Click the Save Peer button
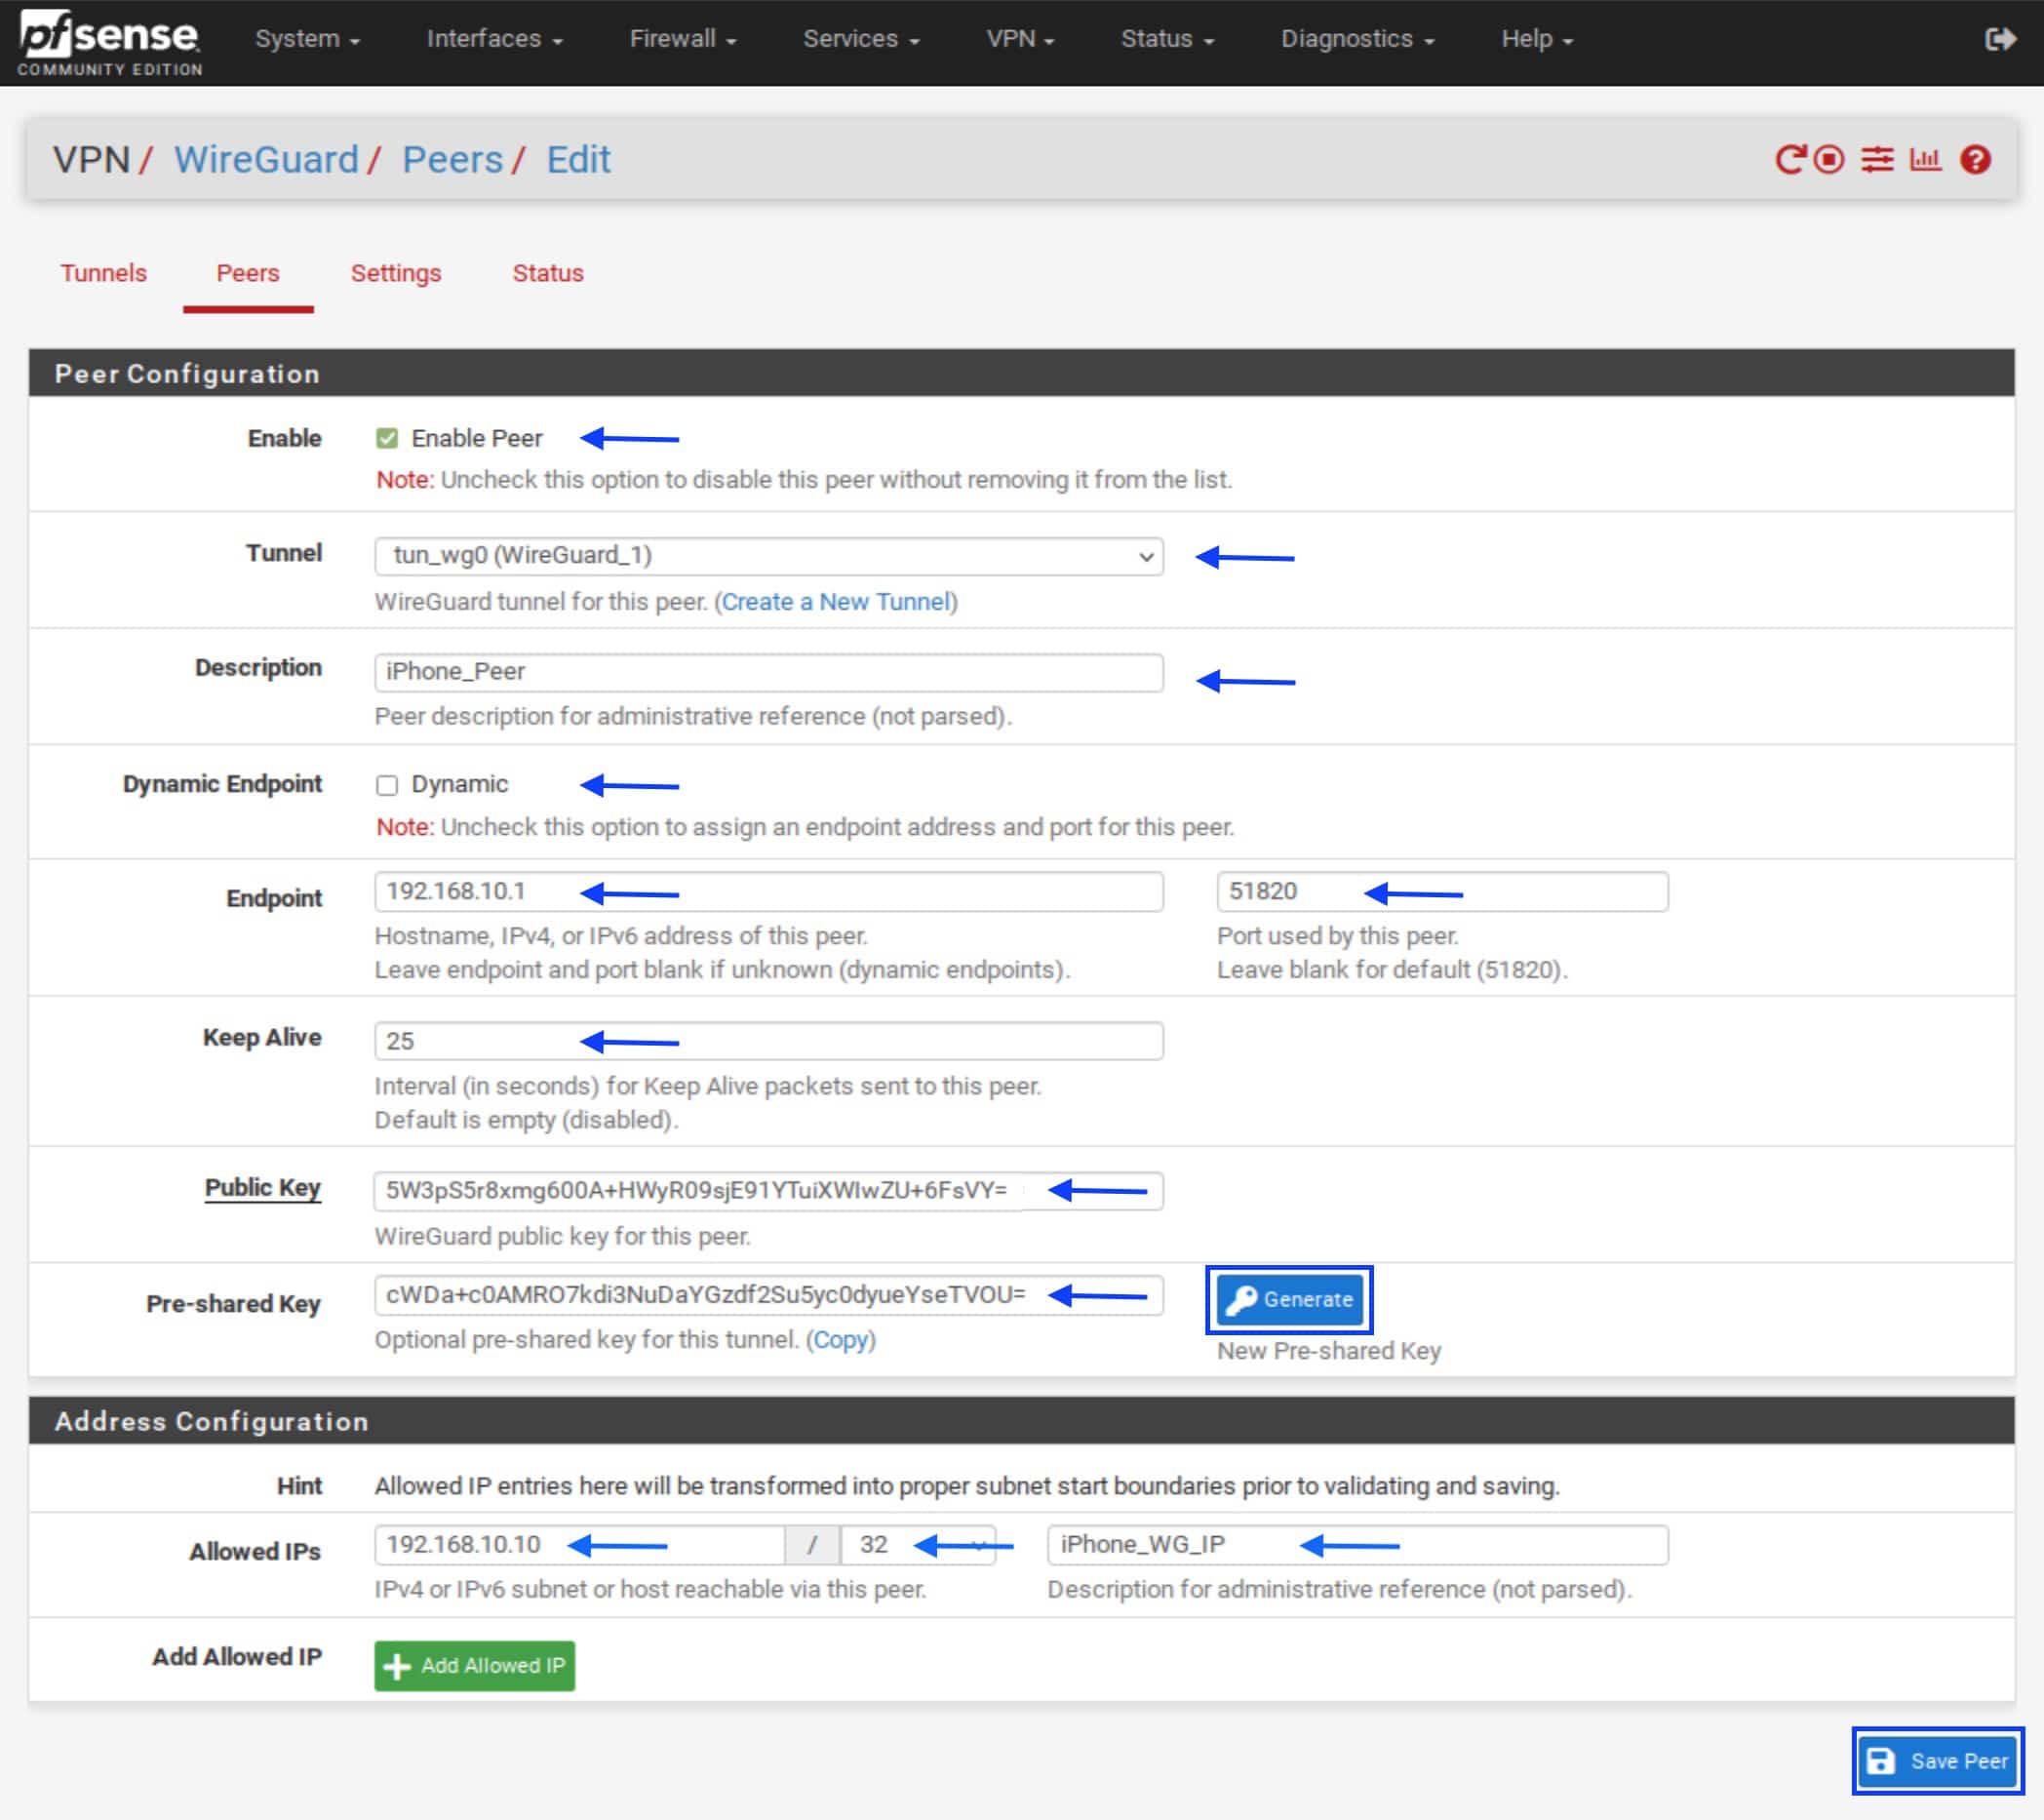Screen dimensions: 2044x1820 (x=1937, y=1761)
